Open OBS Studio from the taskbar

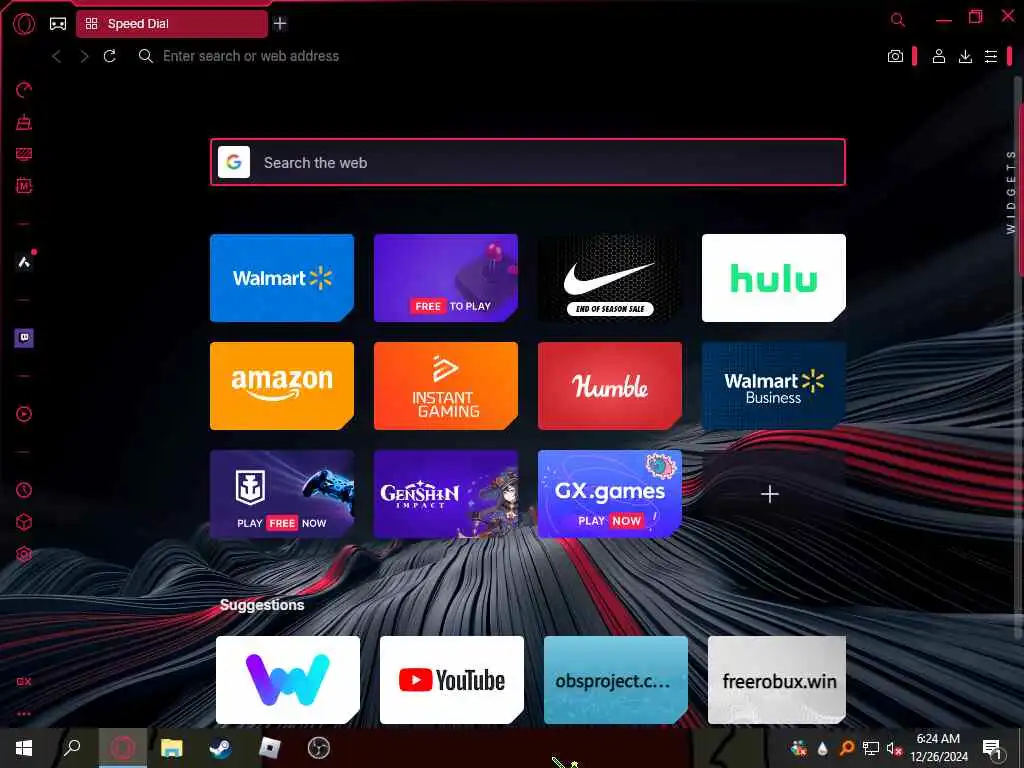319,748
